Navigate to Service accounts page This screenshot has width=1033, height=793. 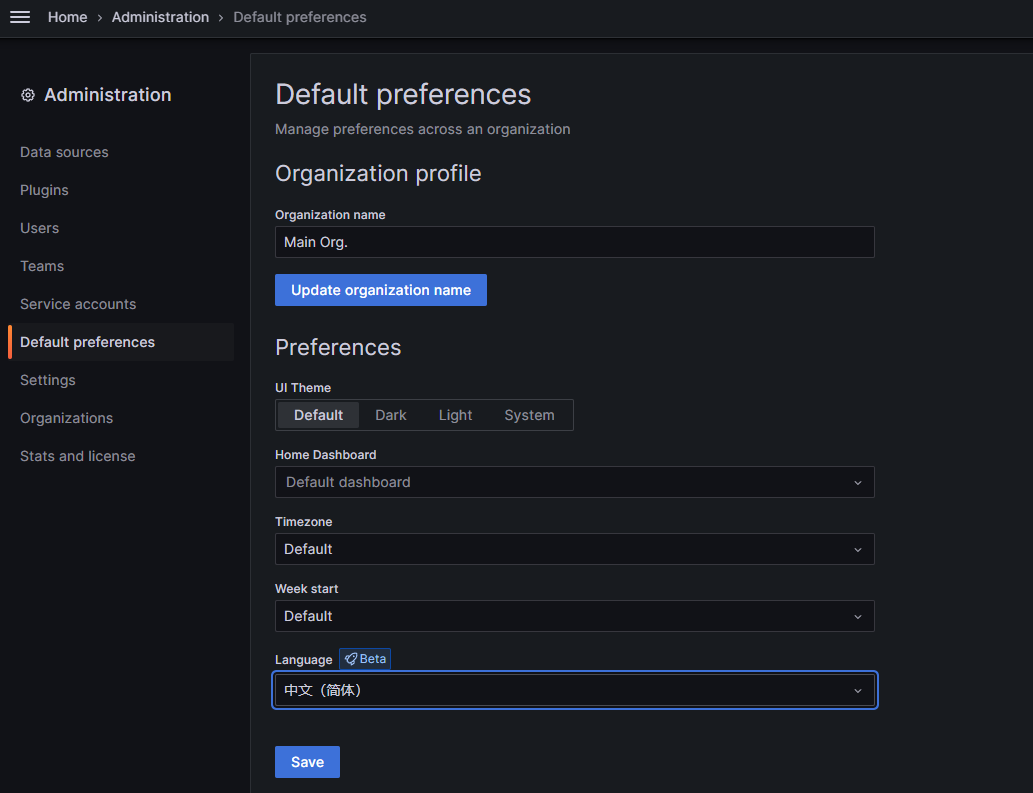pos(78,304)
